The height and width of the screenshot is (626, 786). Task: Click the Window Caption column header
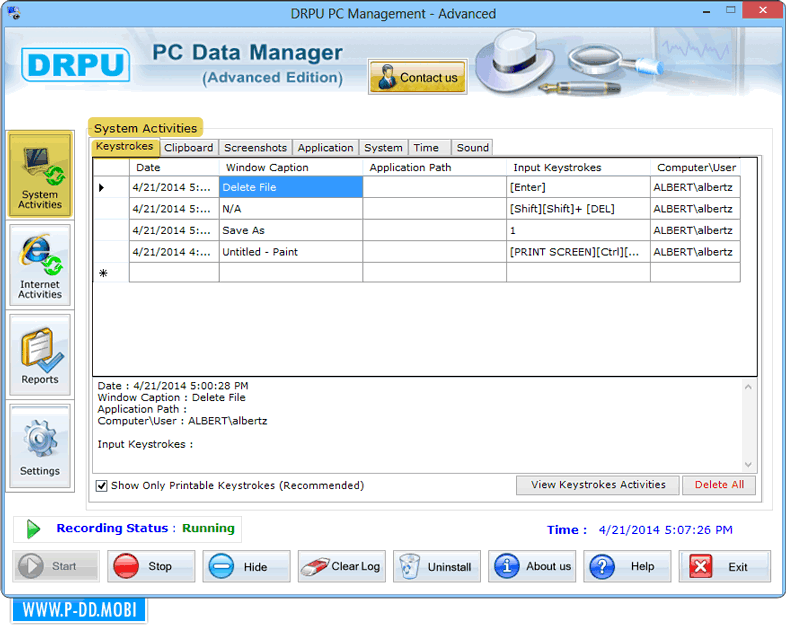point(291,167)
